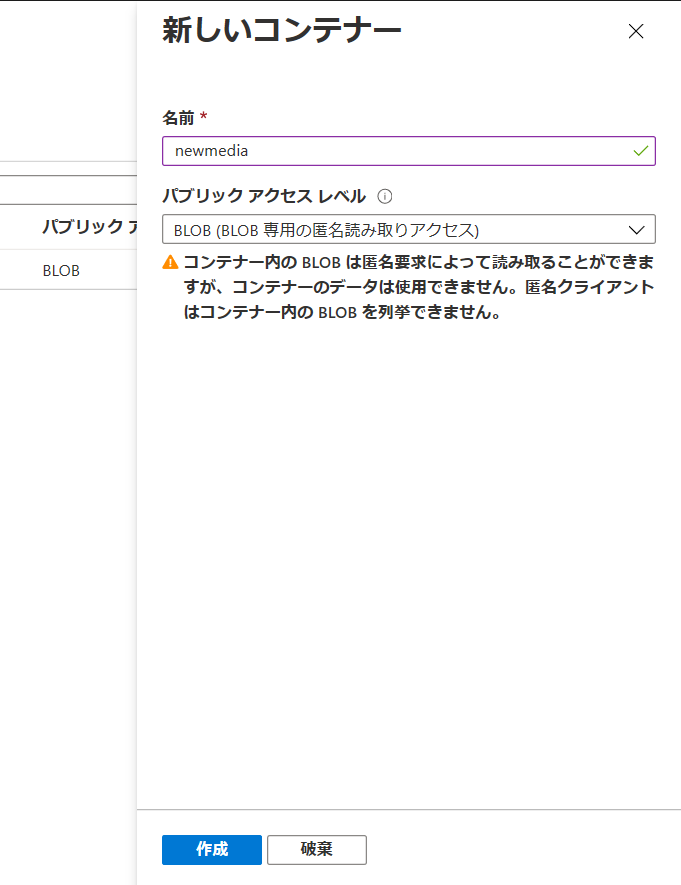
Task: Close the 新しいコンテナー panel with X
Action: 636,31
